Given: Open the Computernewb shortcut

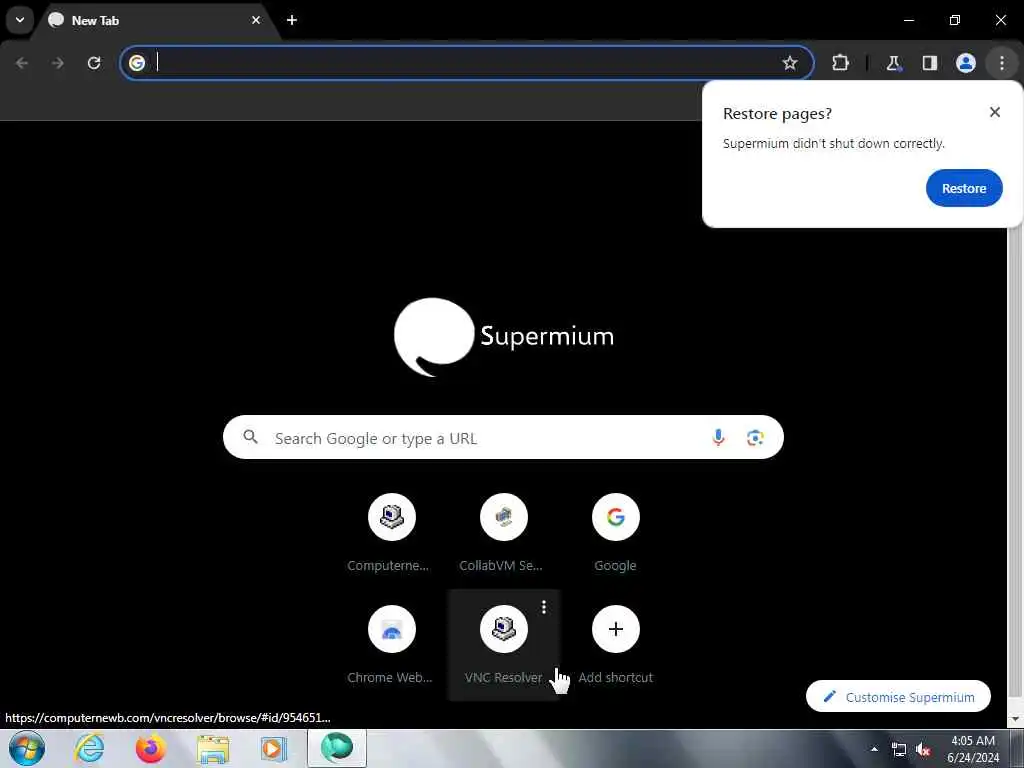Looking at the screenshot, I should (x=391, y=534).
